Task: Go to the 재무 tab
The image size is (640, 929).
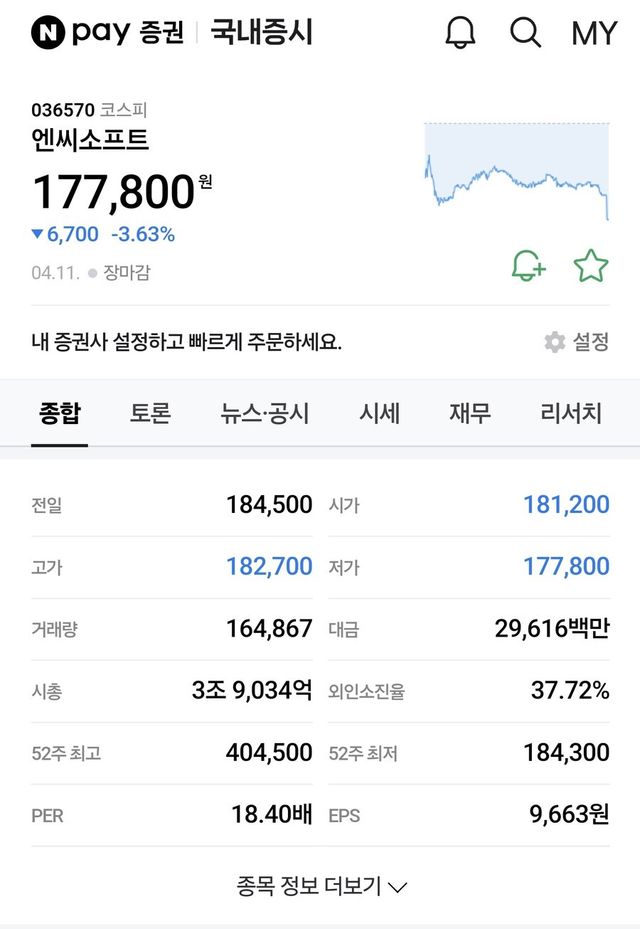Action: [470, 413]
